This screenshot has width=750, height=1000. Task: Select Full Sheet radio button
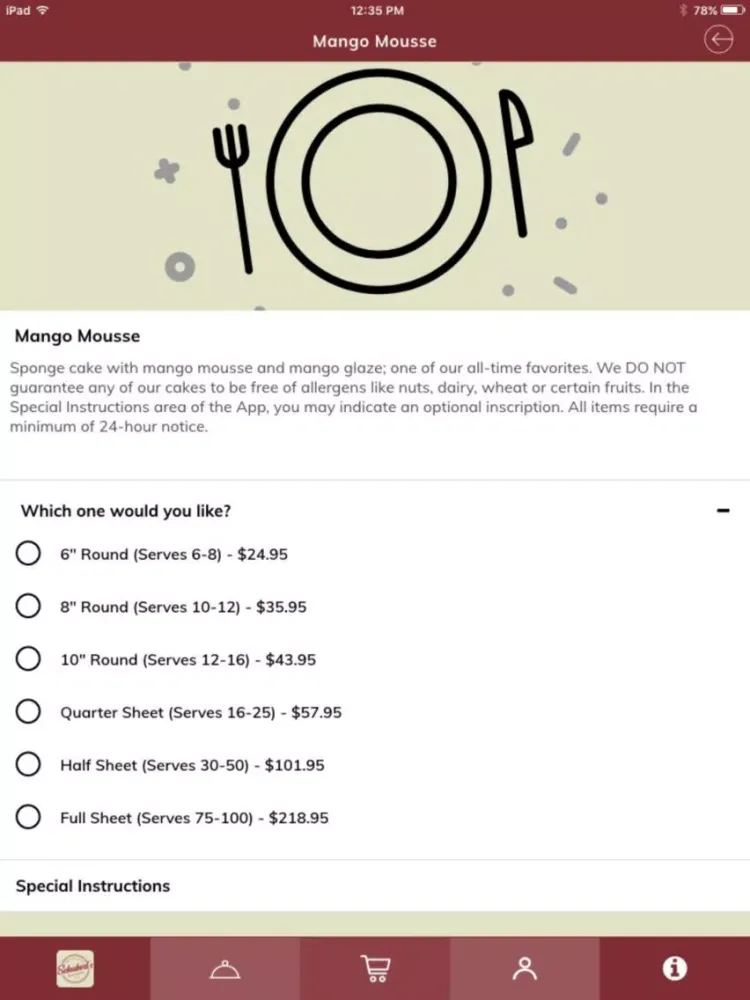pyautogui.click(x=28, y=817)
